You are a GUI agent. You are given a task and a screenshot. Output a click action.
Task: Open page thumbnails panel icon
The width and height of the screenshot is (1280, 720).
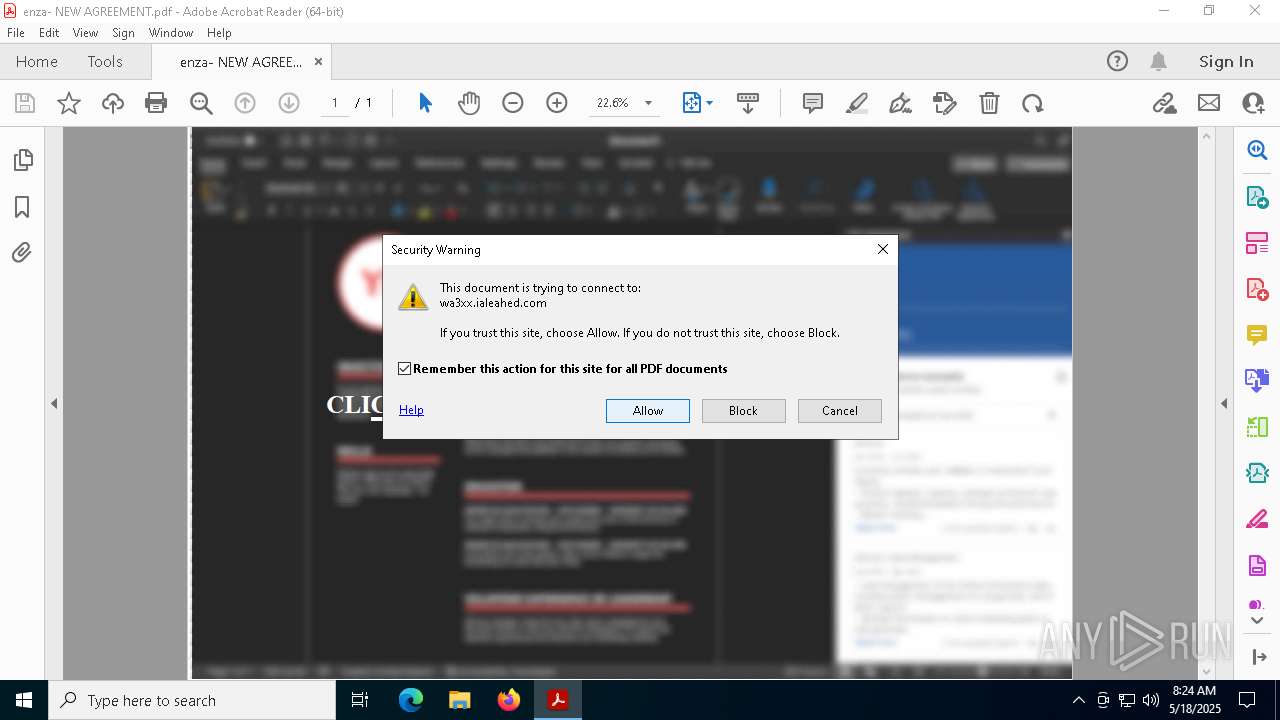click(22, 160)
